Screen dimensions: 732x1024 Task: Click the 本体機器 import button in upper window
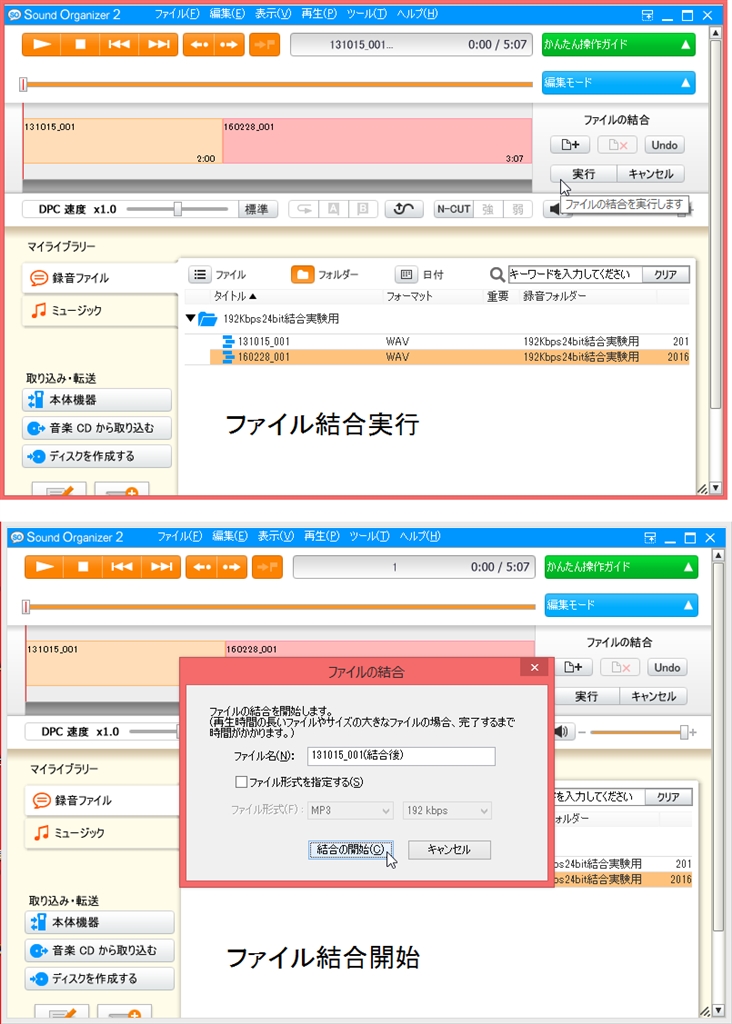97,400
